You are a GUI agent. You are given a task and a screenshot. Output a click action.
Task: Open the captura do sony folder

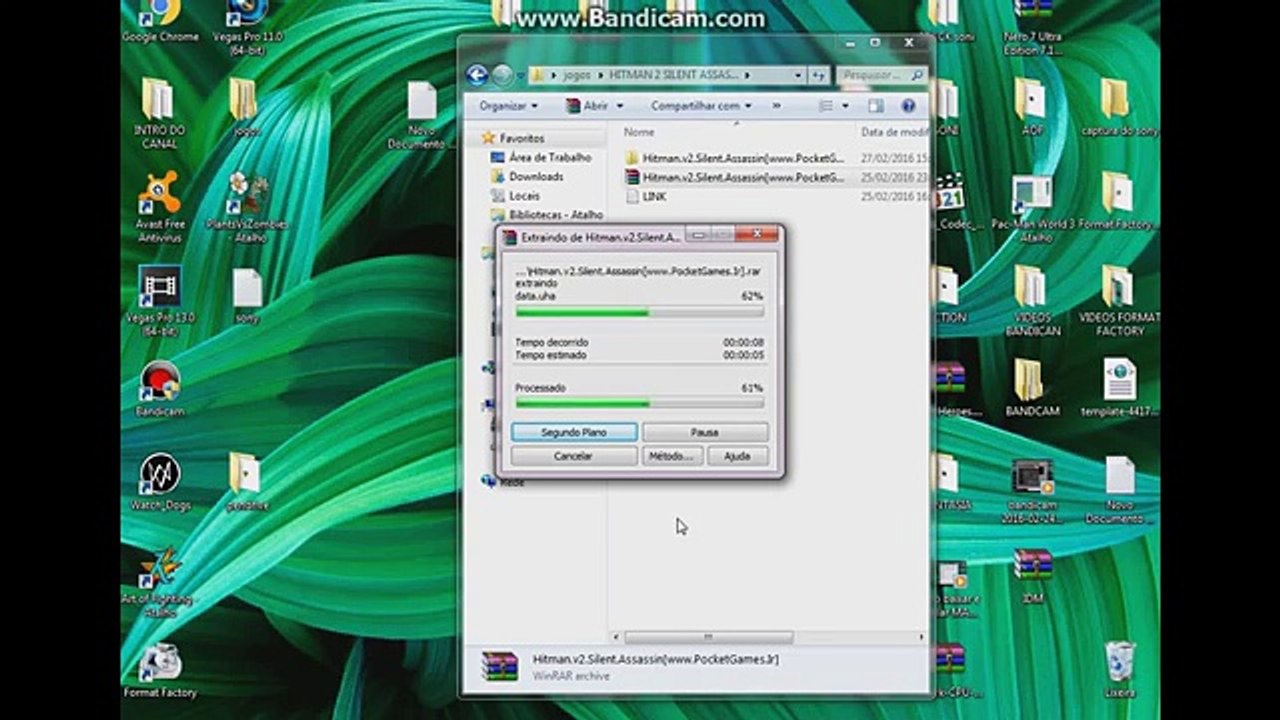pos(1119,107)
